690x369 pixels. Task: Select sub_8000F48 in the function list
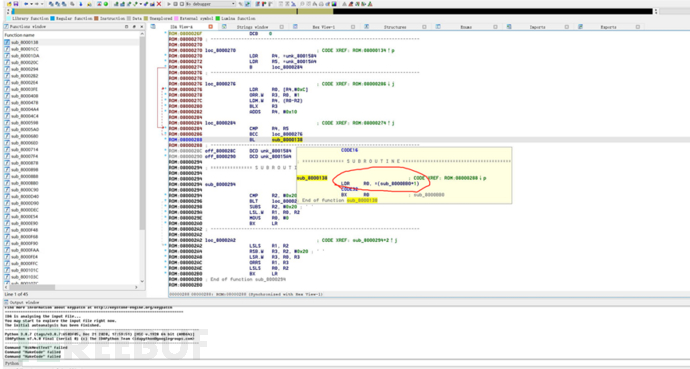coord(72,230)
